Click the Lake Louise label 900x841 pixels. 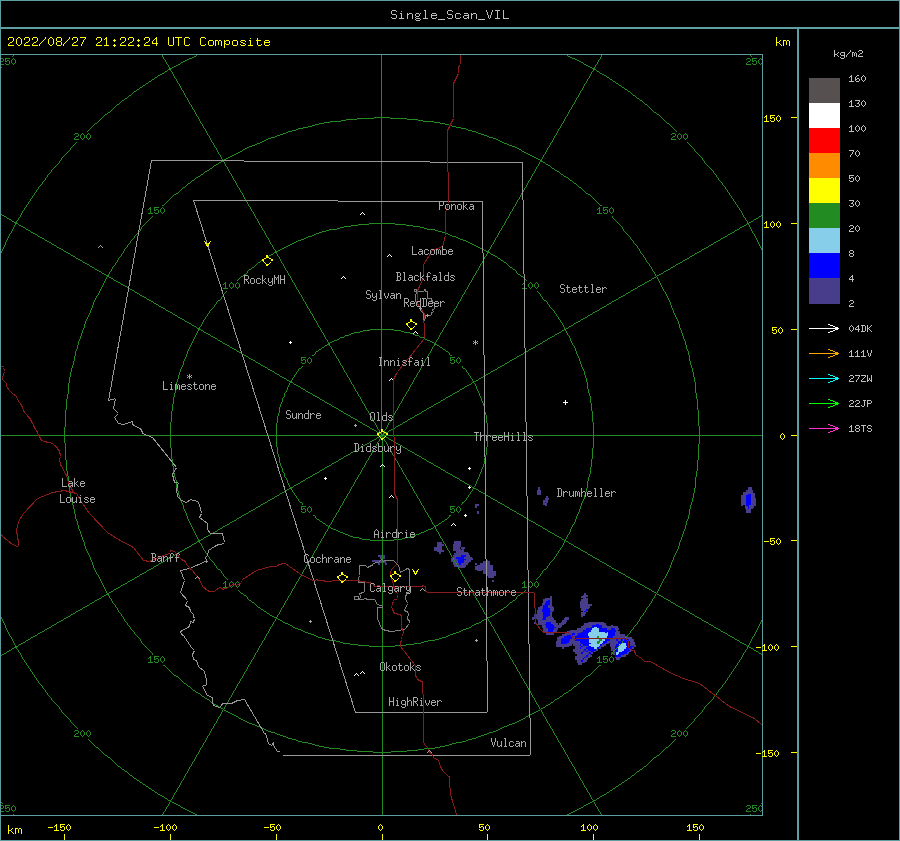tap(77, 491)
